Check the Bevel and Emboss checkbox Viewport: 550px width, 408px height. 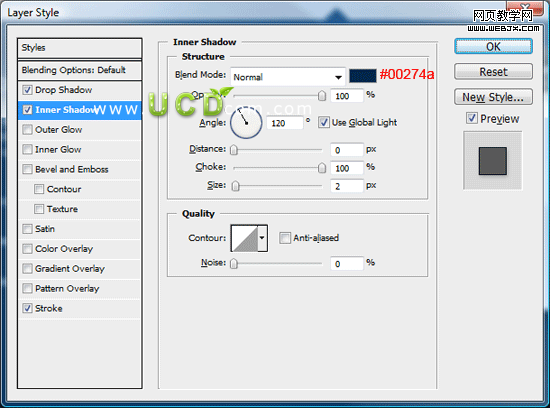[x=27, y=169]
